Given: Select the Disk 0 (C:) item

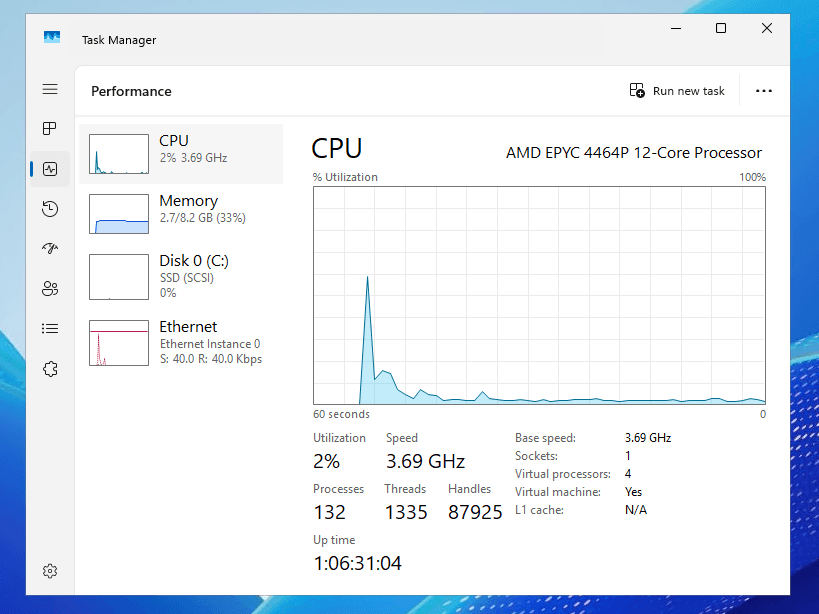Looking at the screenshot, I should point(181,277).
